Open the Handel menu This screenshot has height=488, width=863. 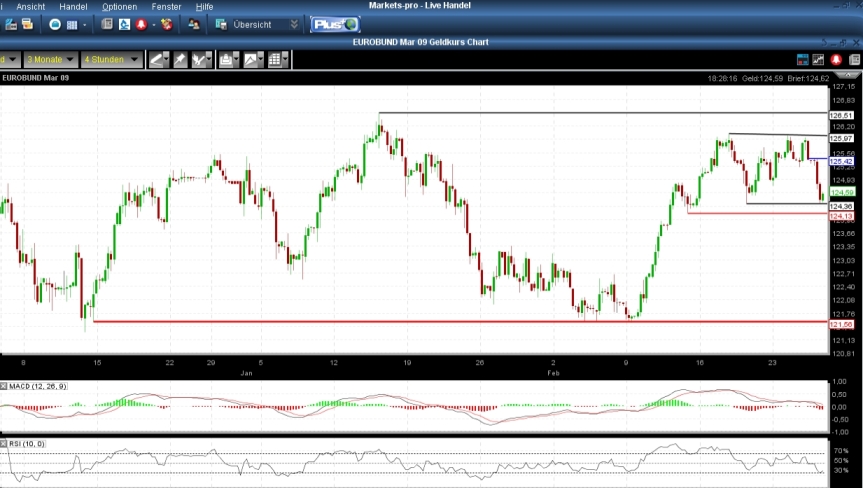(x=73, y=7)
